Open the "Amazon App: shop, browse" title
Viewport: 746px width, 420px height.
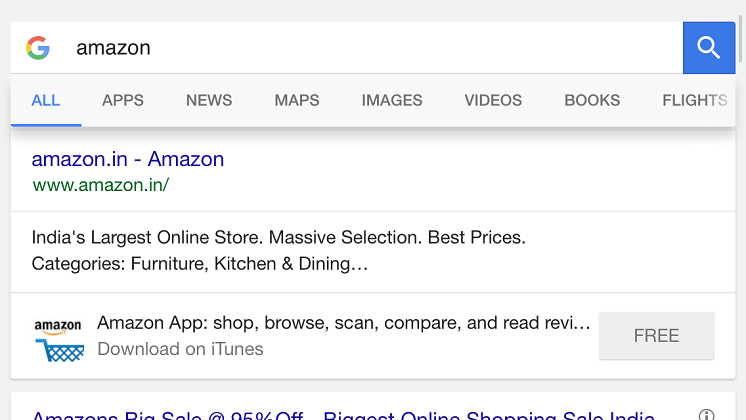click(343, 323)
